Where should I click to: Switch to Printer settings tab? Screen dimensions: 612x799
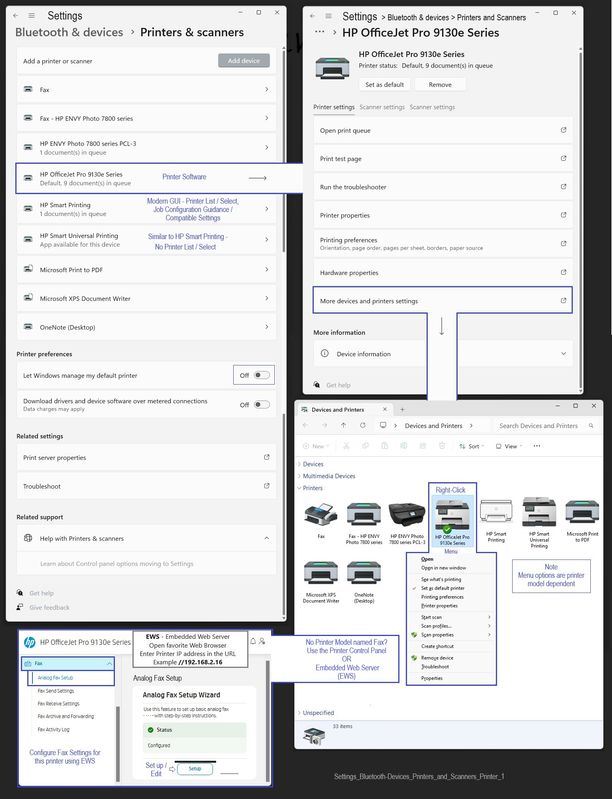point(334,107)
